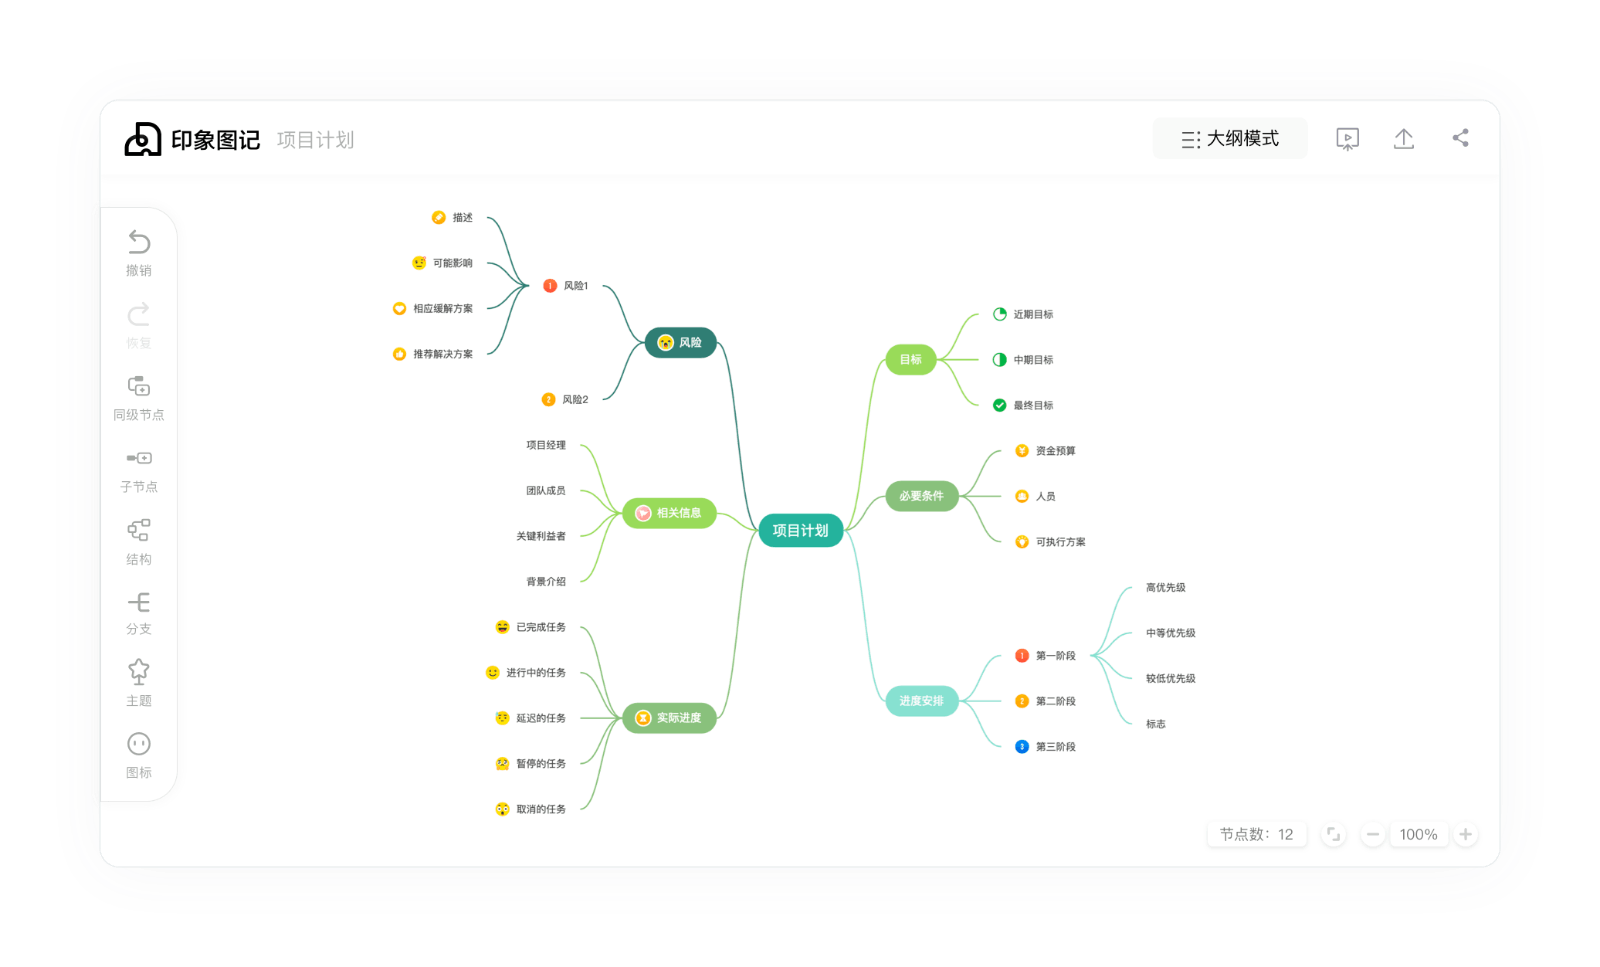
Task: Select the 目标 node
Action: (x=911, y=360)
